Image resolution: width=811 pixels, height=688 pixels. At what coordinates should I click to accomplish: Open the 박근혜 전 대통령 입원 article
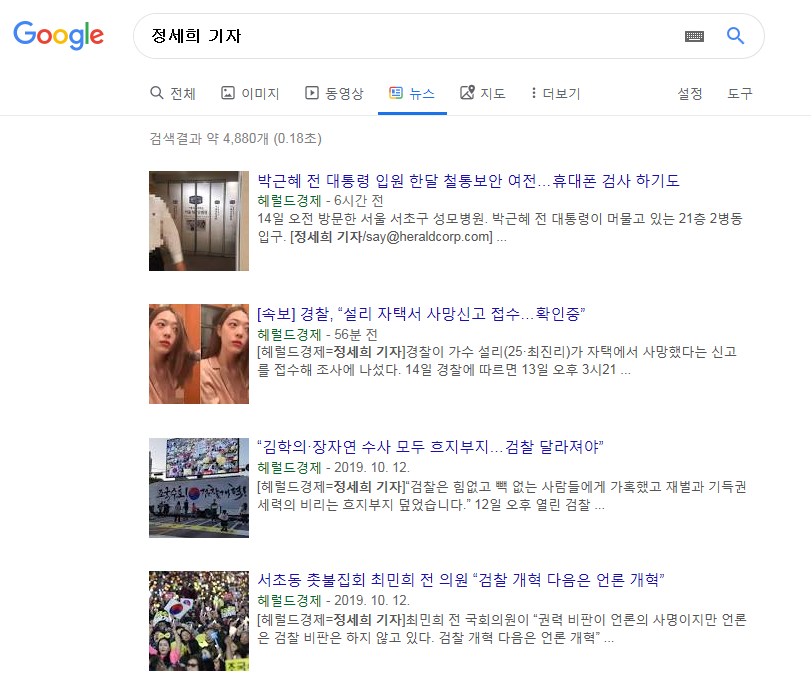[x=469, y=181]
